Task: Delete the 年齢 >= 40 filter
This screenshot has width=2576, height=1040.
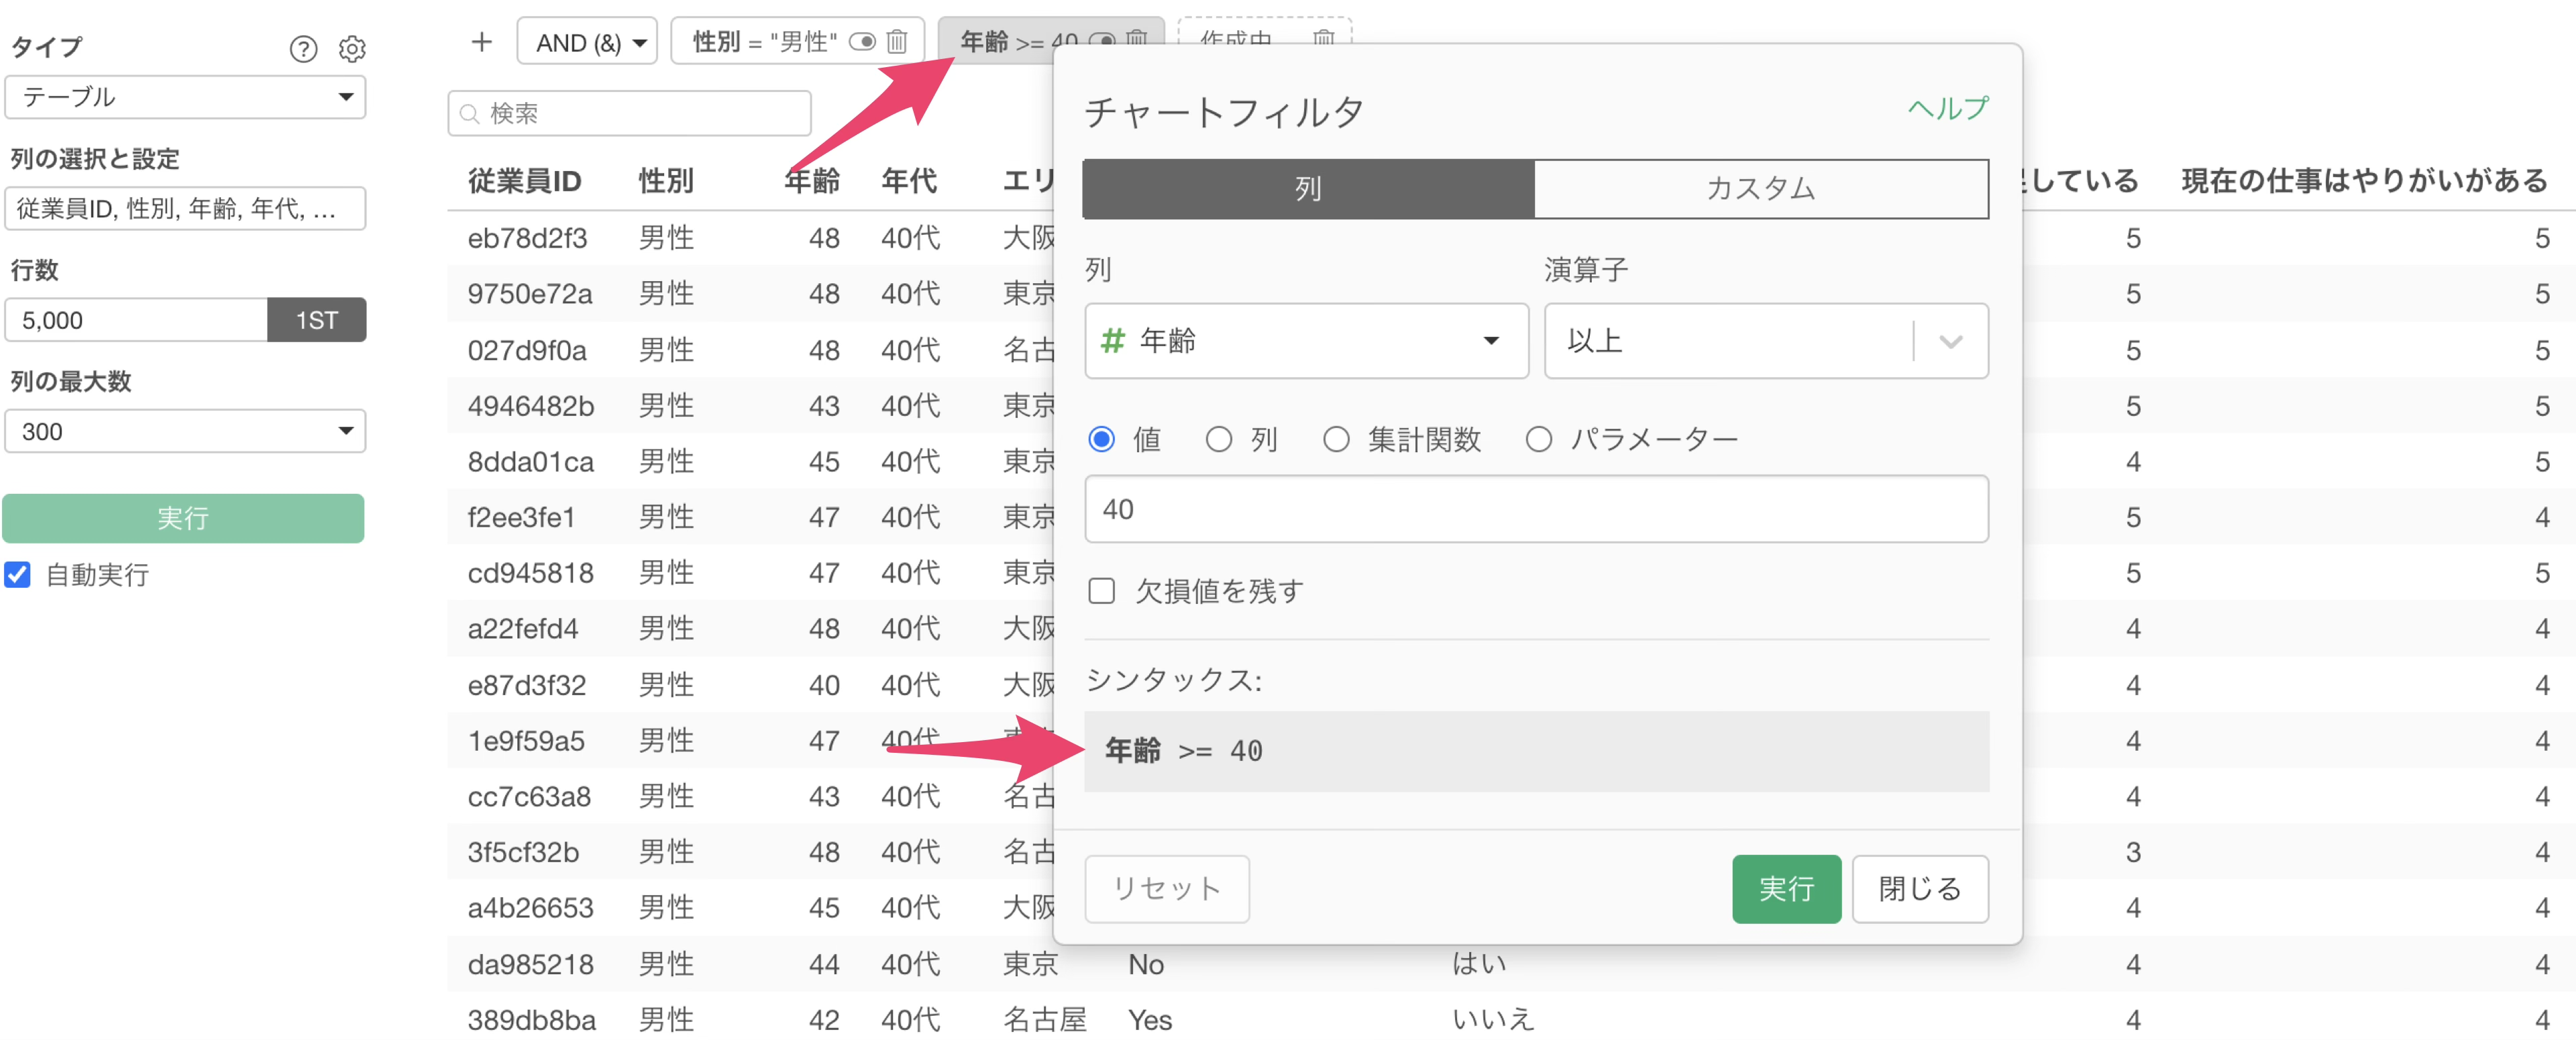Action: [1136, 38]
